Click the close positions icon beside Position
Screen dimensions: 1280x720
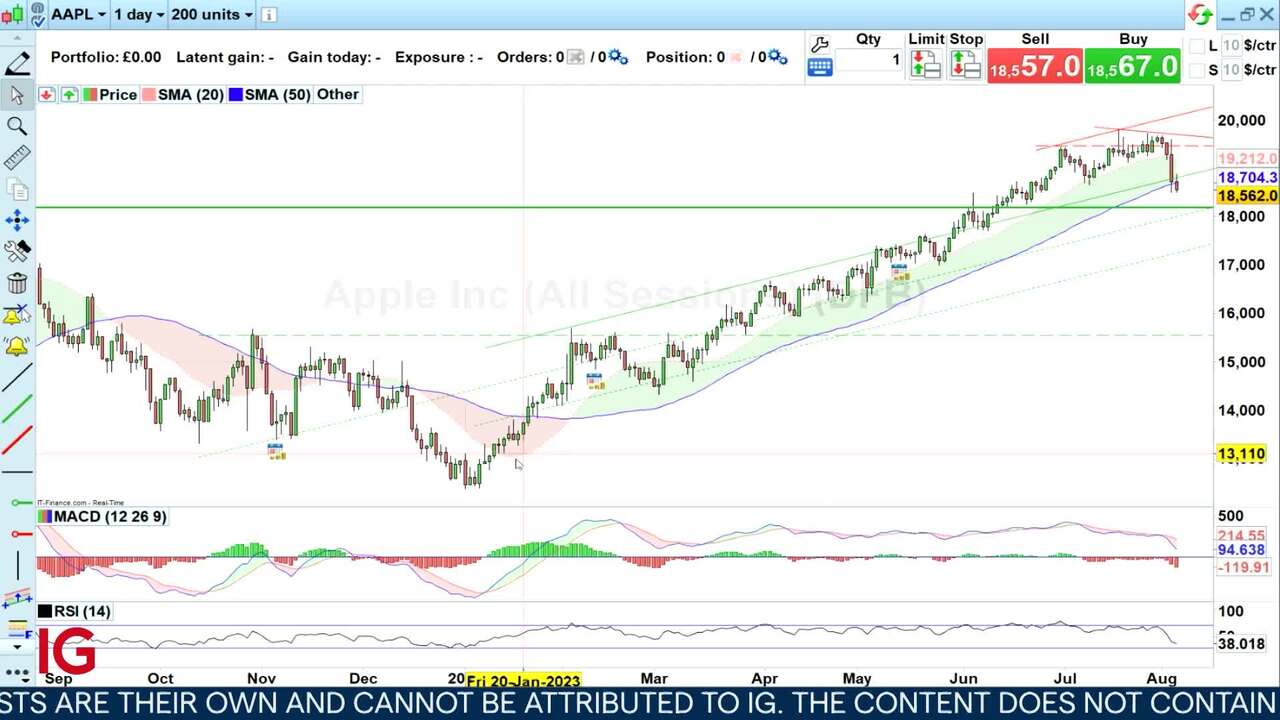tap(736, 57)
